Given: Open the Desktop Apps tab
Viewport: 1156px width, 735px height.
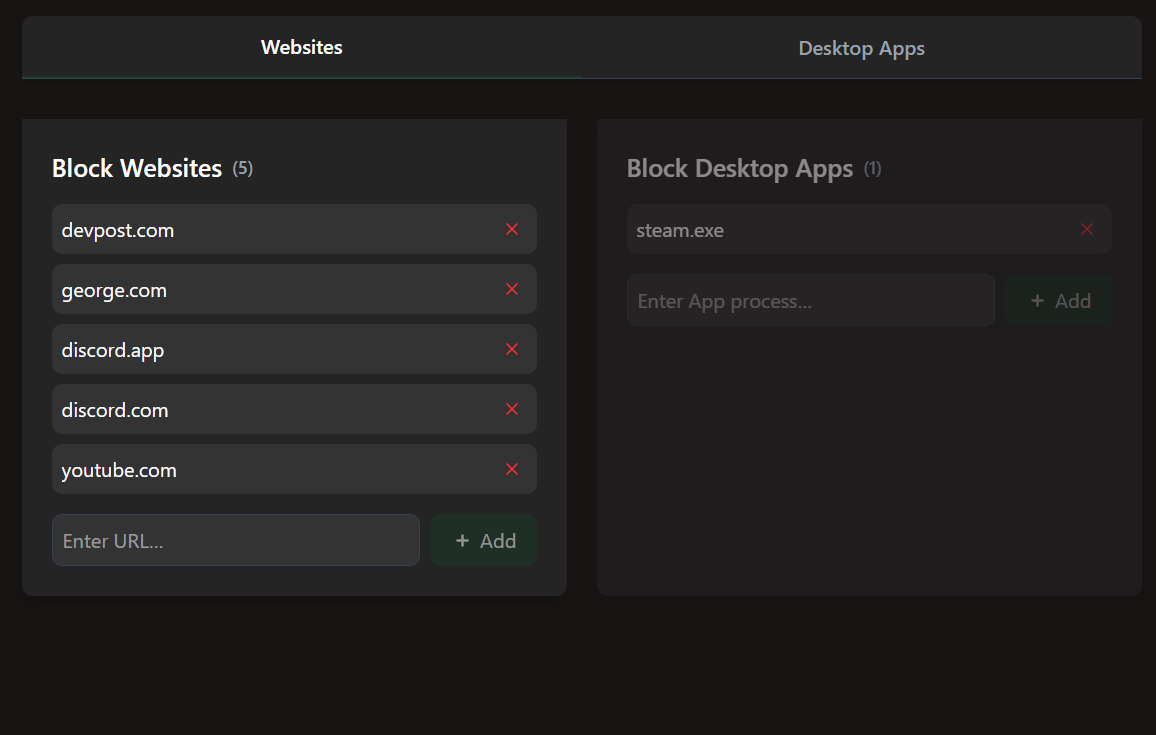Looking at the screenshot, I should tap(861, 48).
